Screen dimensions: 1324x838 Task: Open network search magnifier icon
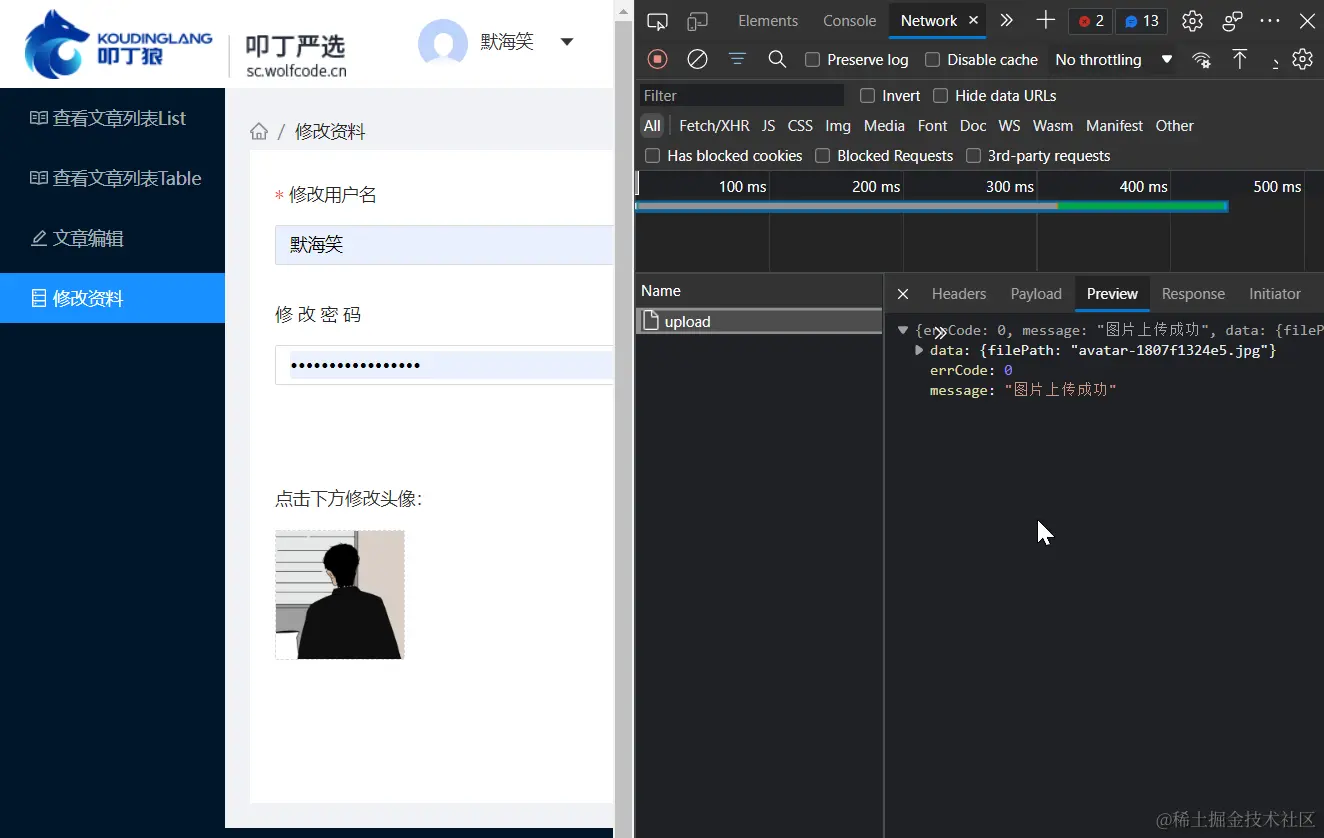click(777, 59)
